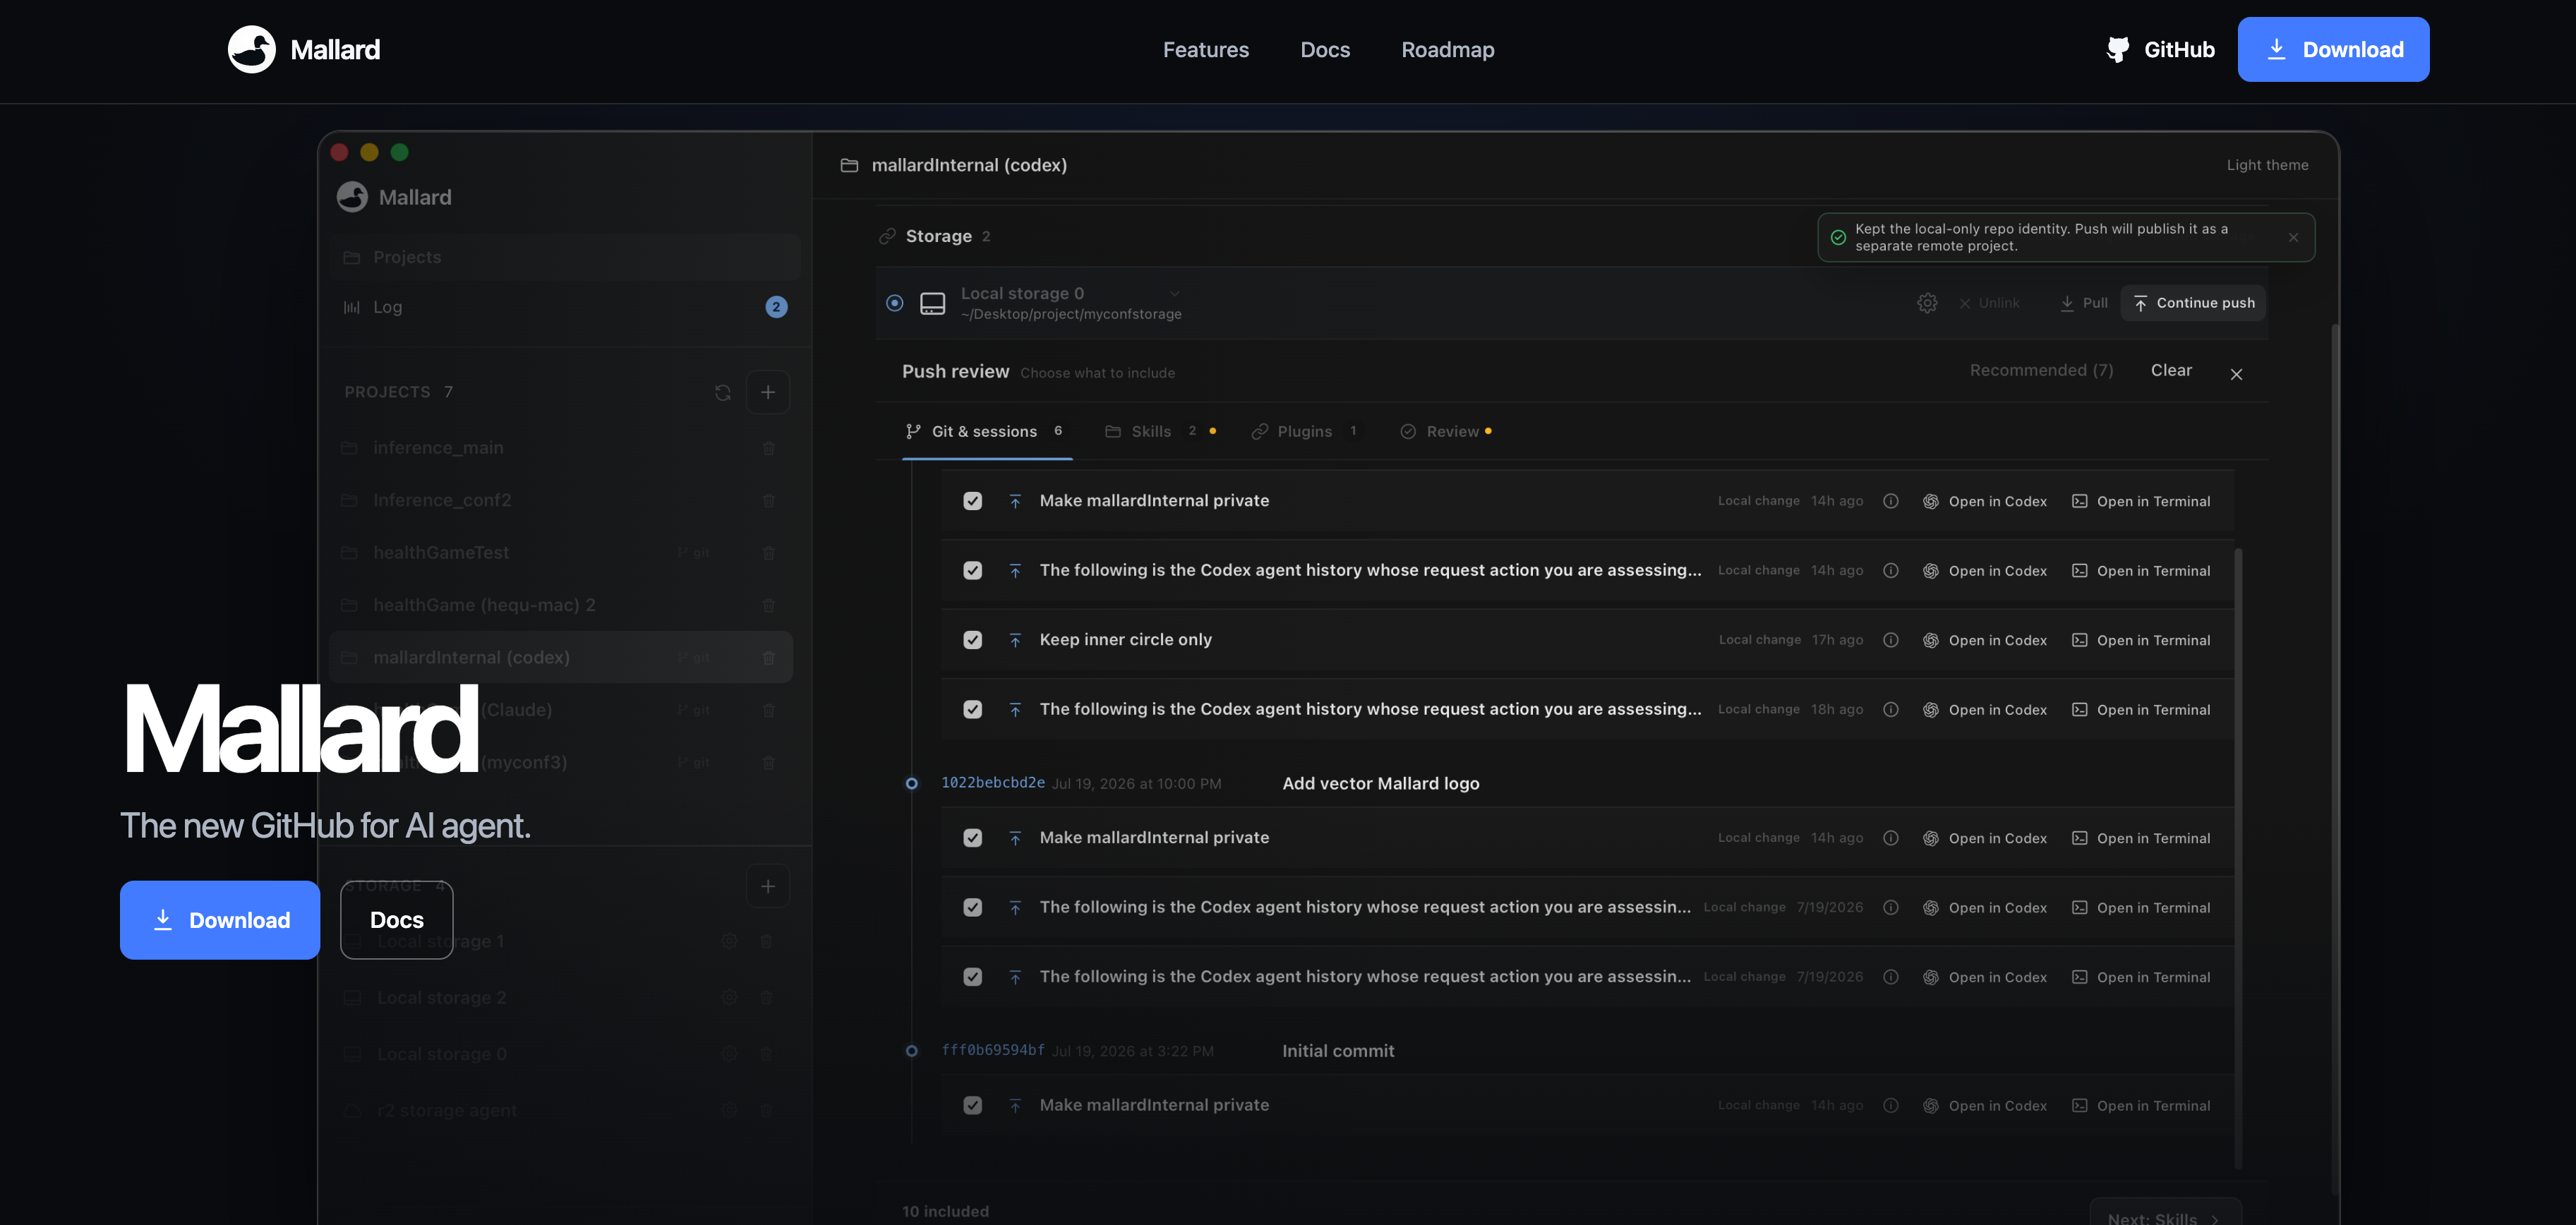Click the trash icon for Inference_conf2
The width and height of the screenshot is (2576, 1225).
[x=769, y=500]
